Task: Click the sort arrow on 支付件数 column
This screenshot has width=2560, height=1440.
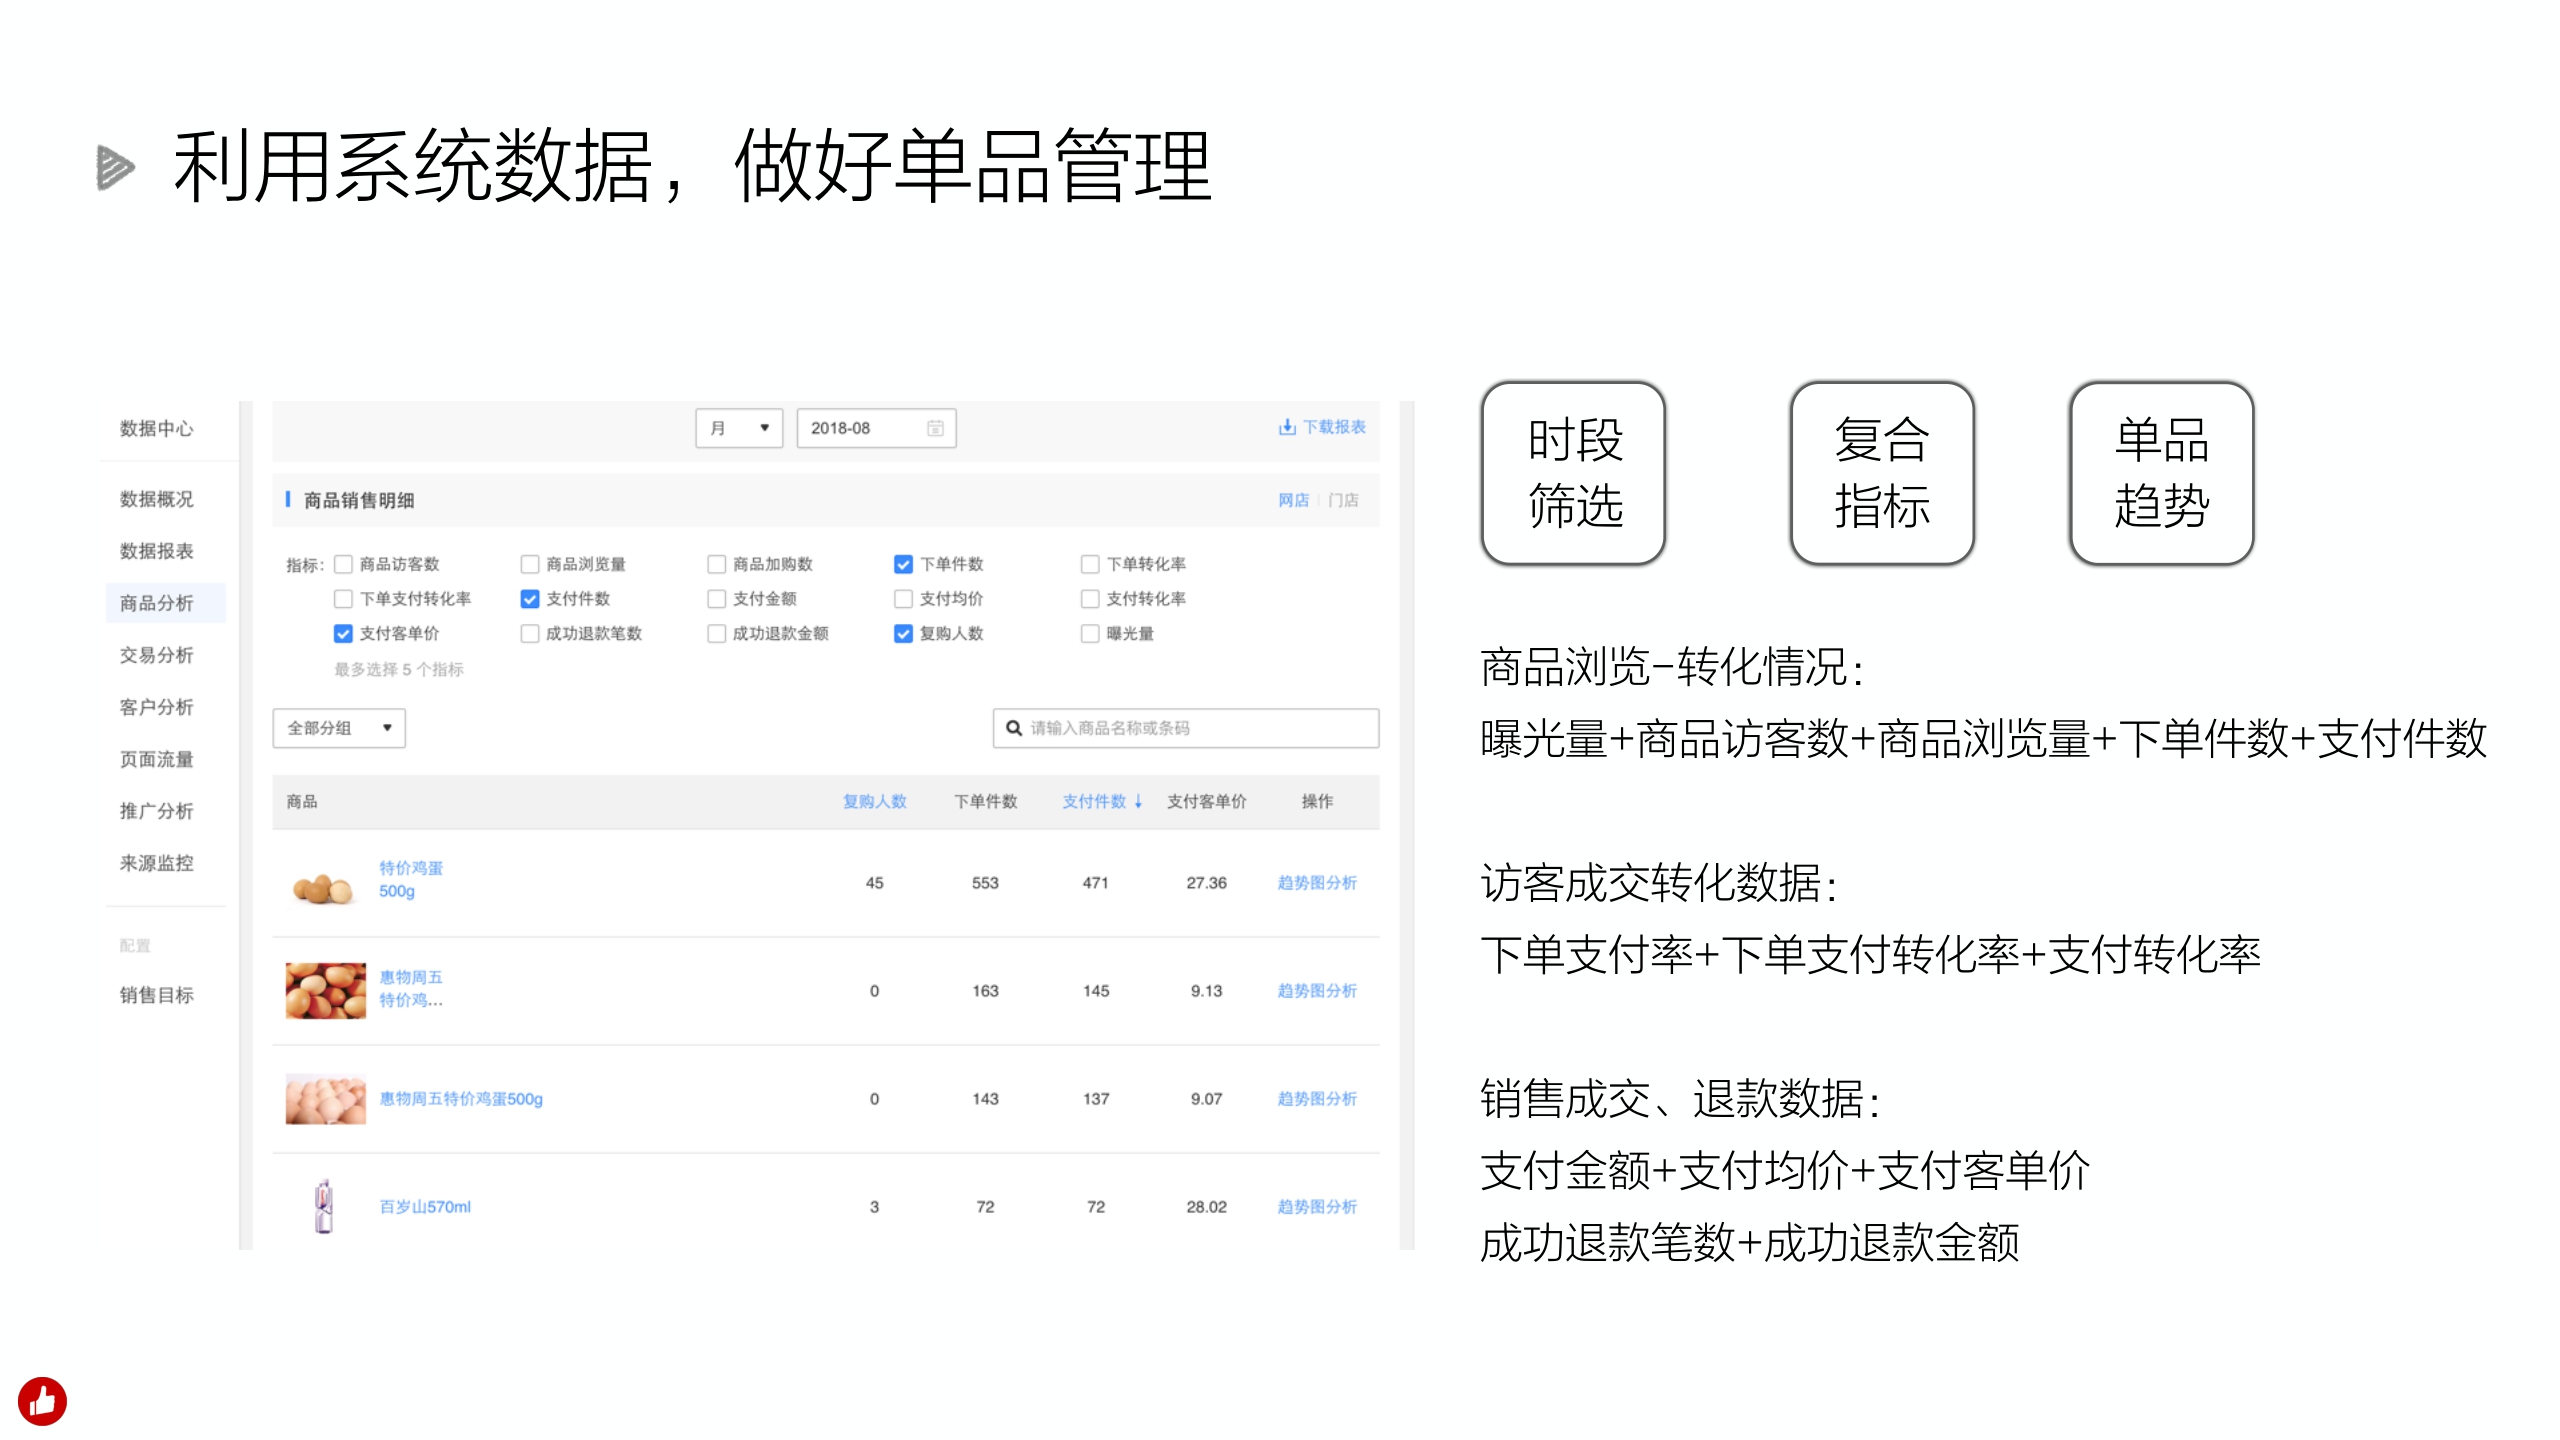Action: pyautogui.click(x=1138, y=801)
